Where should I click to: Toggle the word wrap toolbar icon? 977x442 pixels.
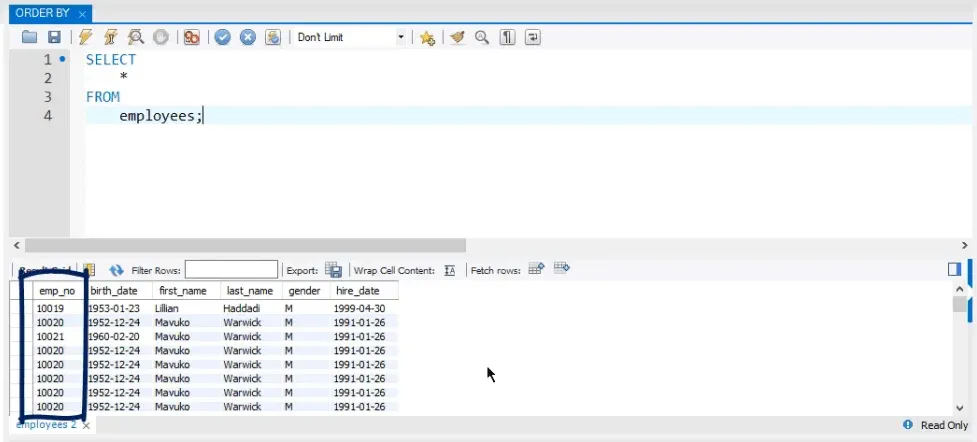tap(533, 37)
